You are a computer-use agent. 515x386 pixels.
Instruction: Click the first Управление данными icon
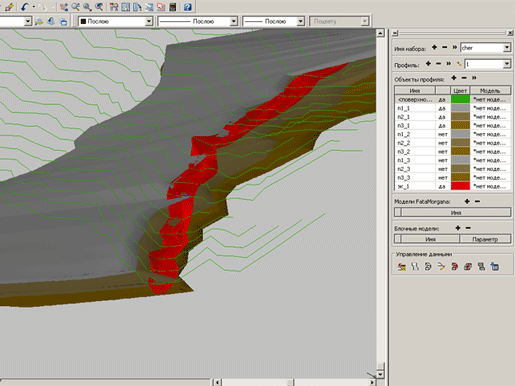tap(402, 266)
